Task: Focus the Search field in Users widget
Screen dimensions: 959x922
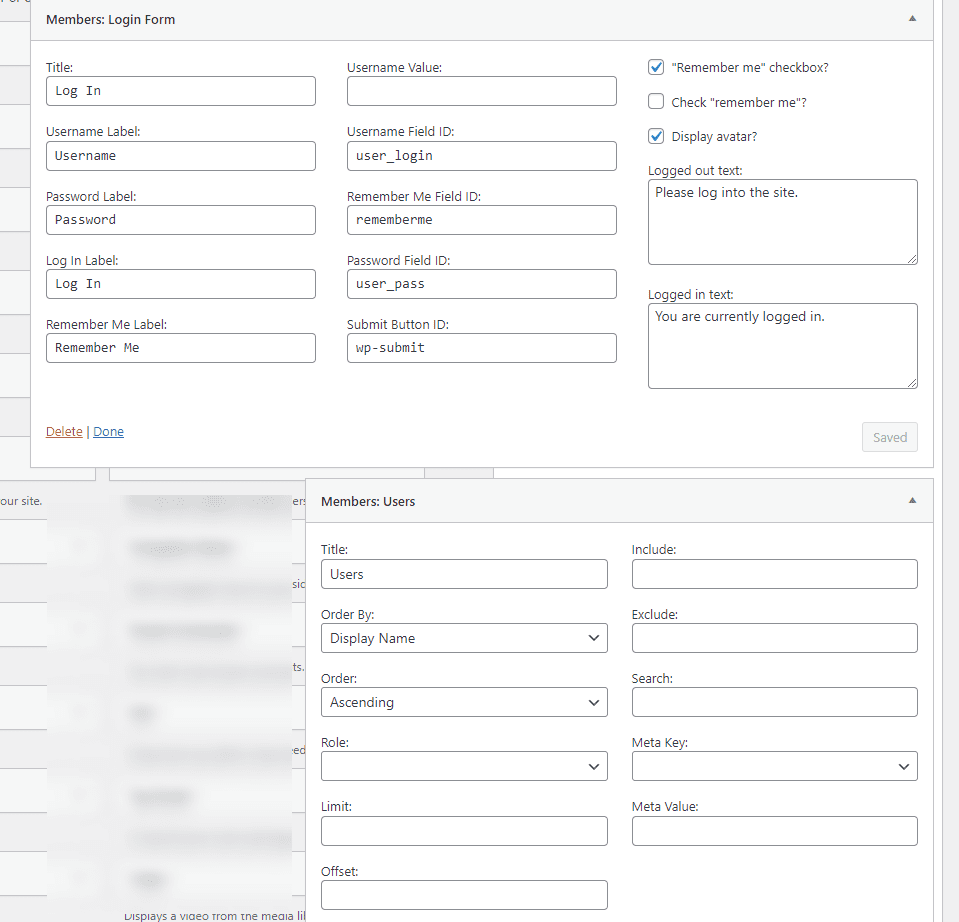Action: tap(774, 702)
